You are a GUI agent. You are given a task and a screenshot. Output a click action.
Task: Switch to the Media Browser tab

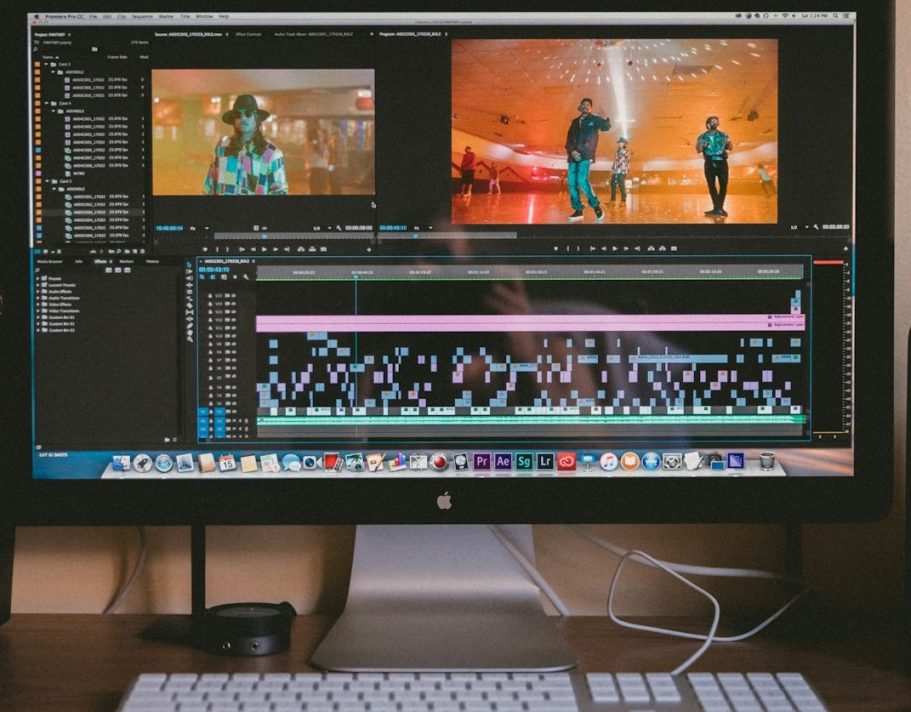tap(49, 261)
